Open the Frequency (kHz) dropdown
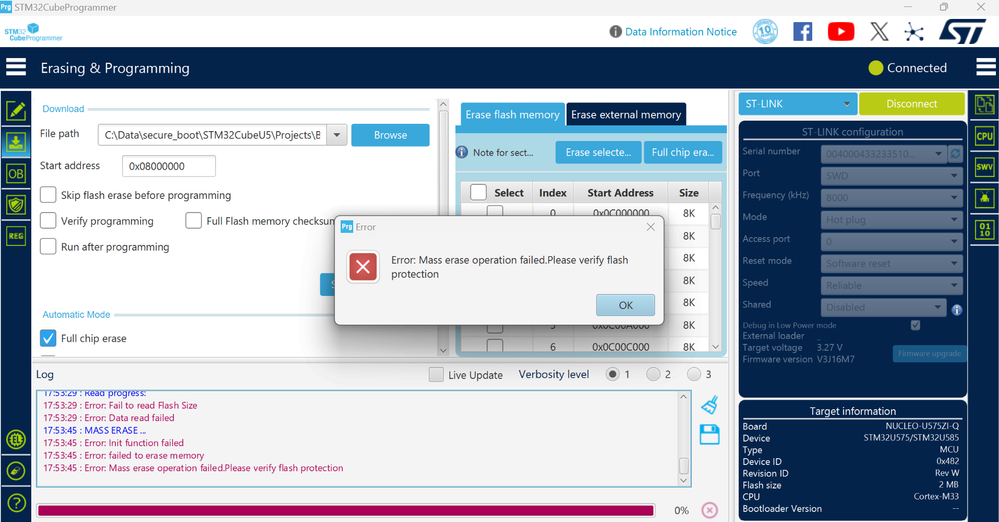The height and width of the screenshot is (522, 999). [x=891, y=198]
